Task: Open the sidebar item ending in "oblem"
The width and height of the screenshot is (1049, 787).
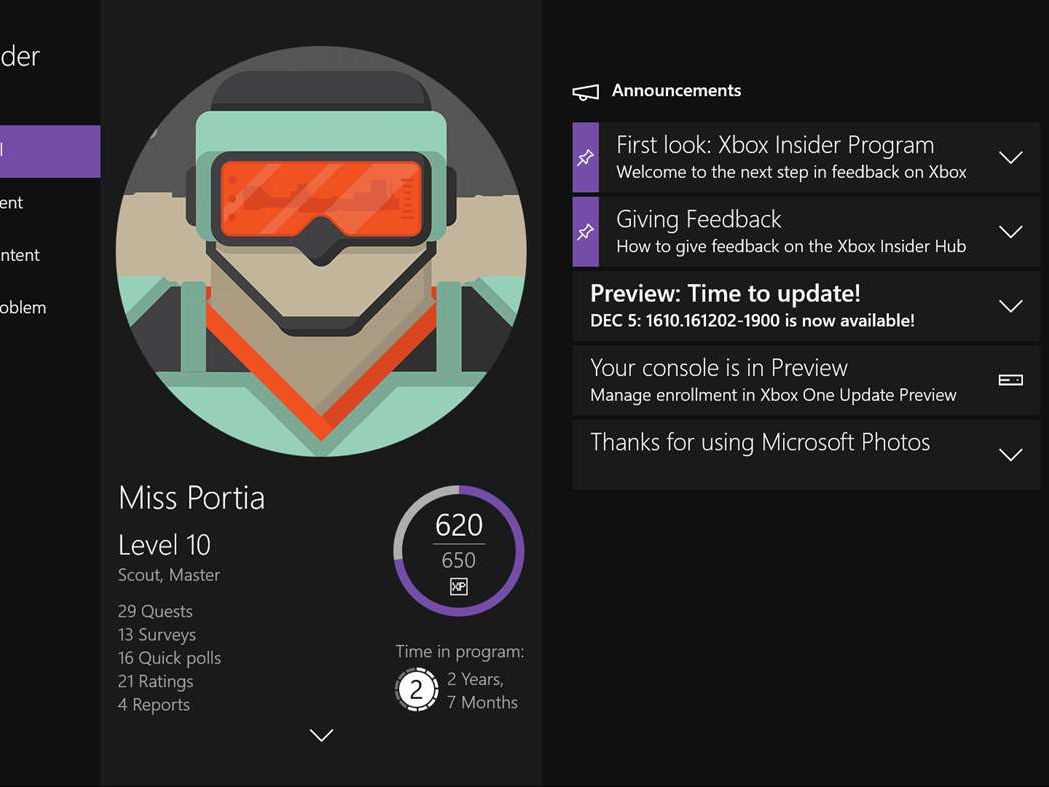Action: tap(23, 308)
